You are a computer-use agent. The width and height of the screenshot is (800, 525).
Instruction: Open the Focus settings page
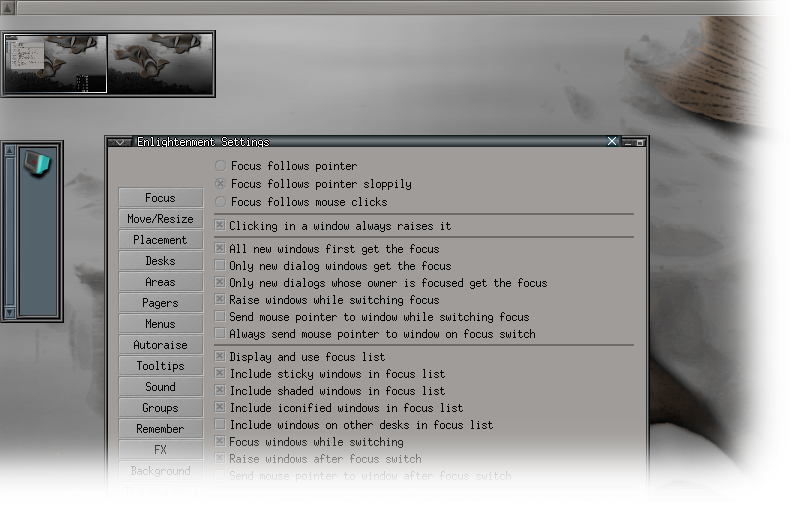(x=160, y=198)
